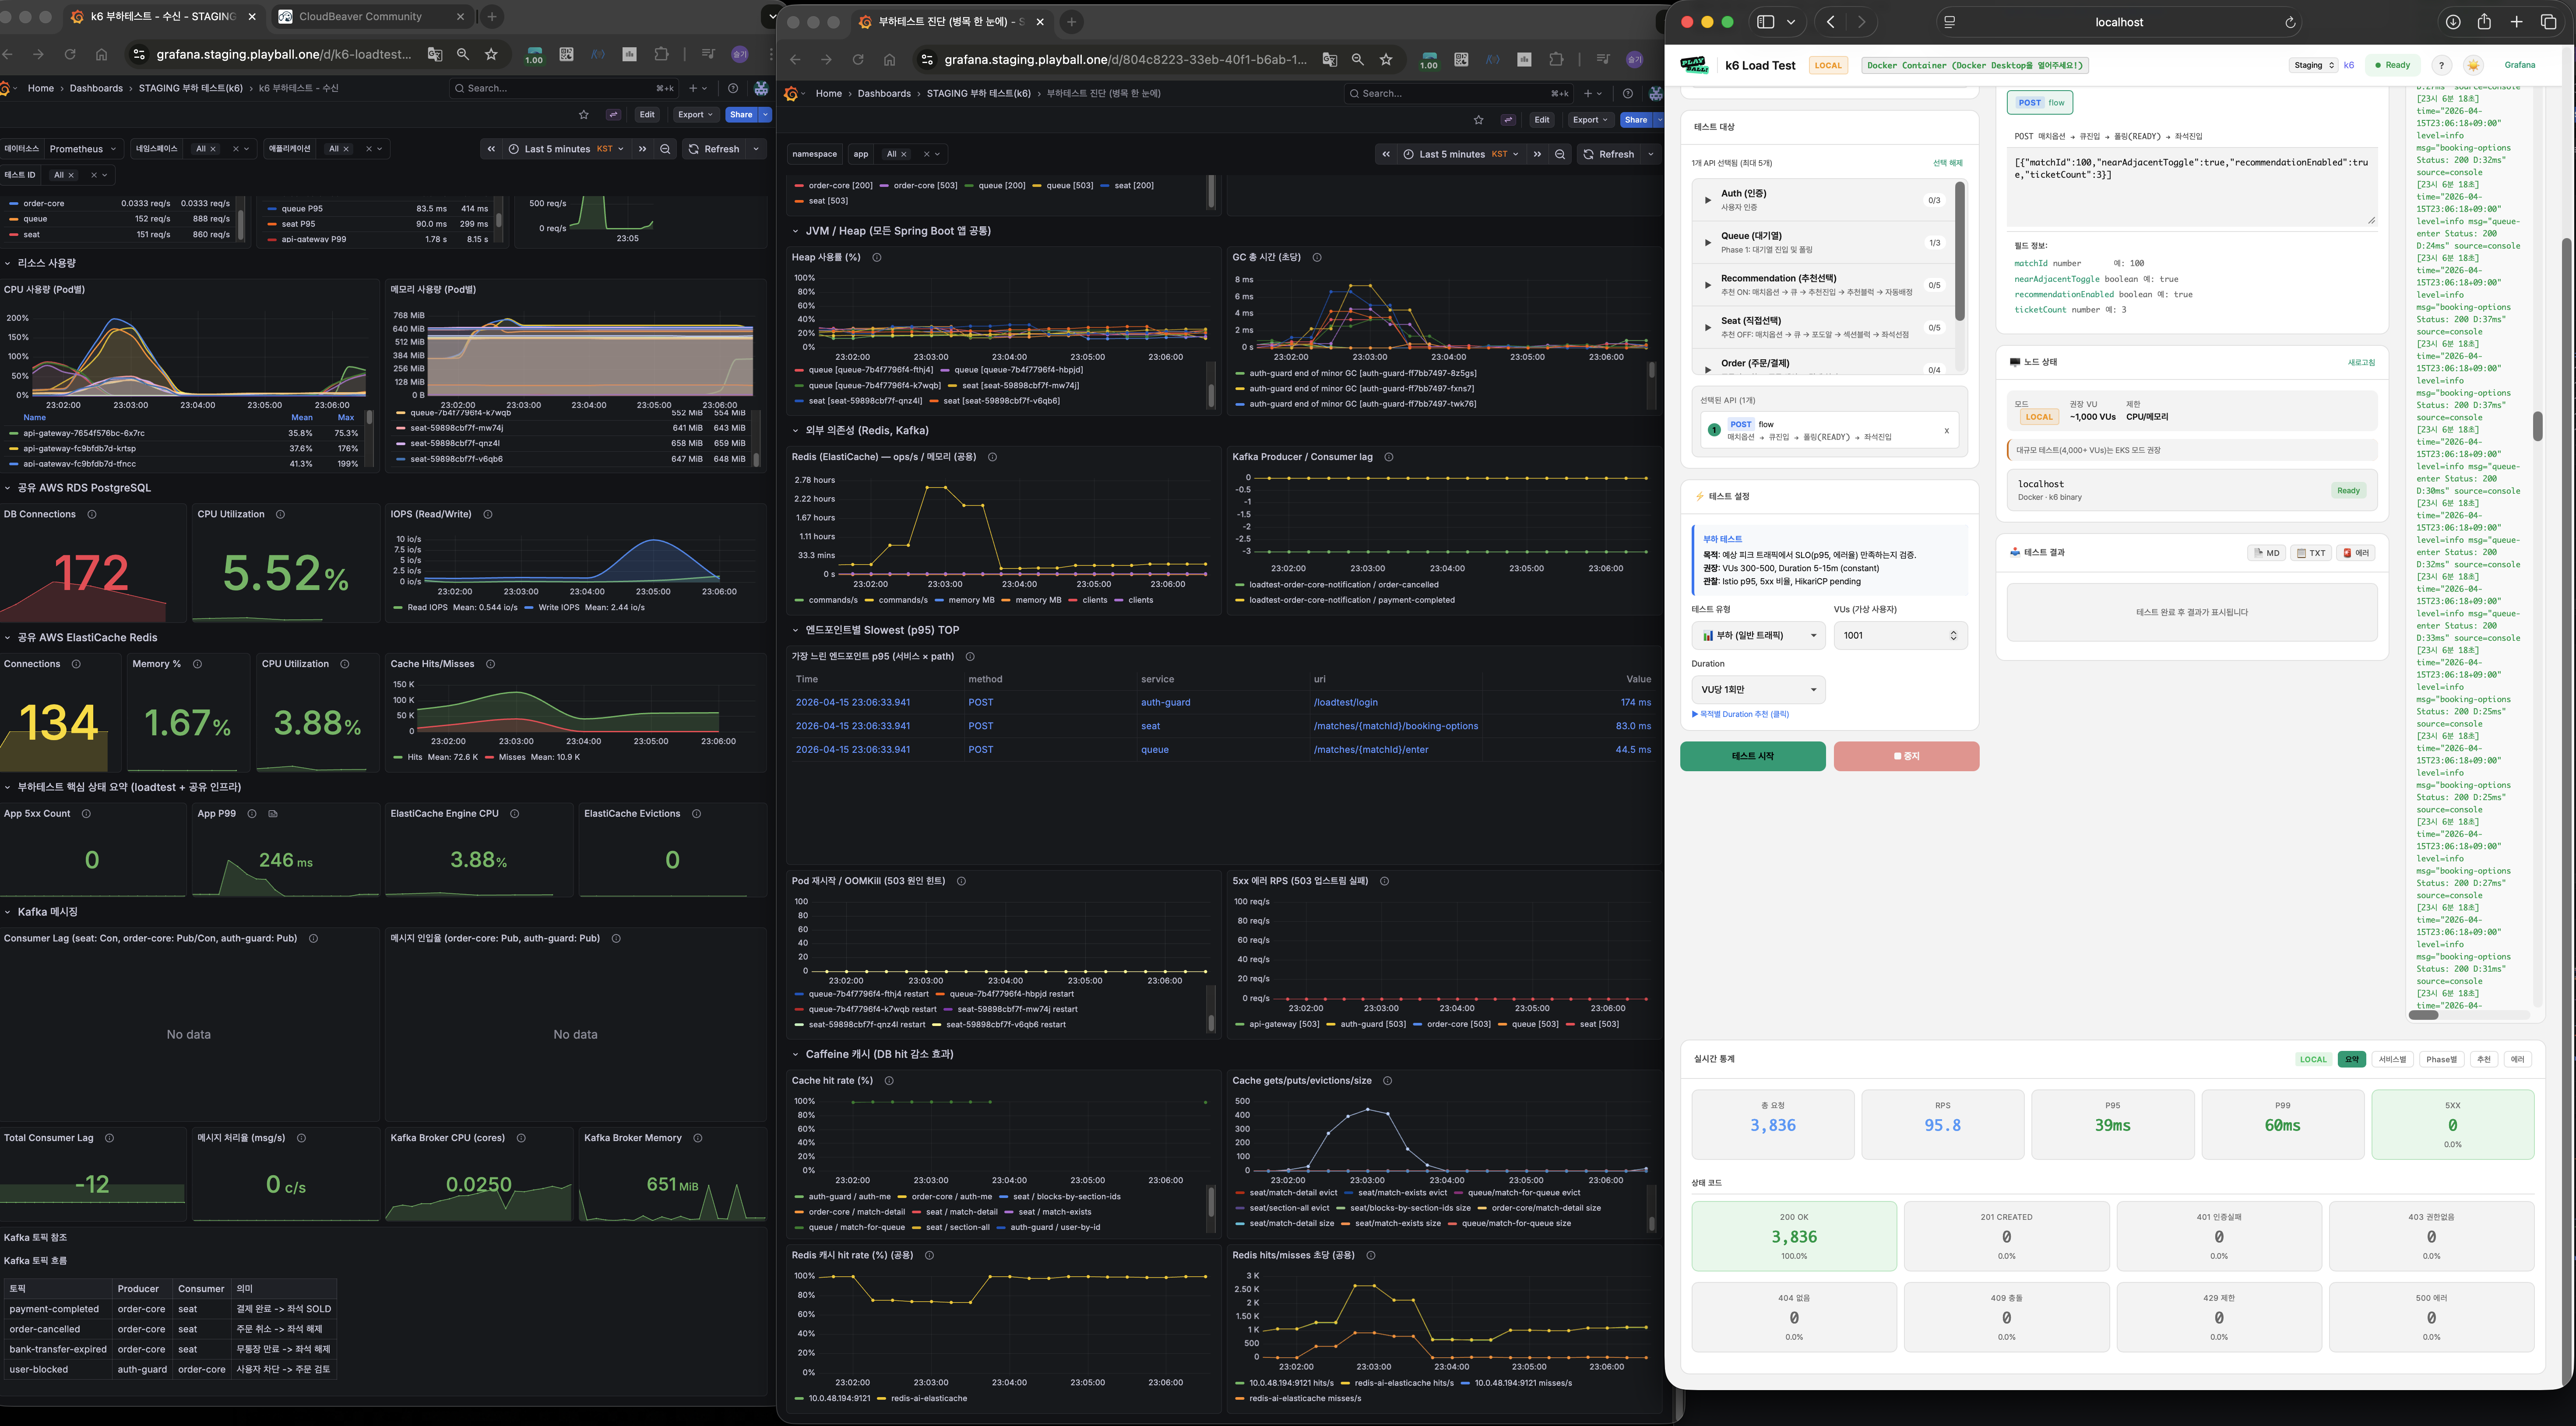The image size is (2576, 1426).
Task: Click zoom out time range icon in middle Grafana
Action: (x=1560, y=154)
